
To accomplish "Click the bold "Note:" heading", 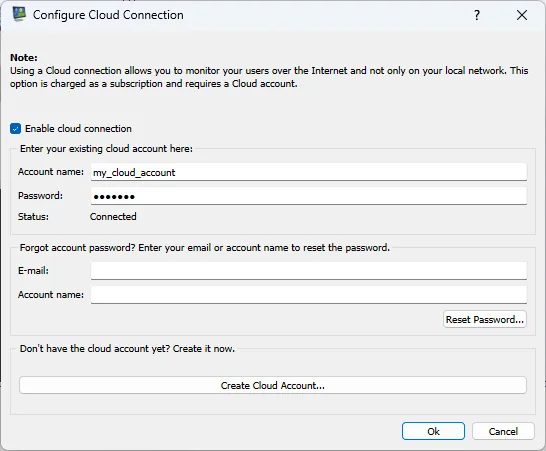I will tap(24, 57).
